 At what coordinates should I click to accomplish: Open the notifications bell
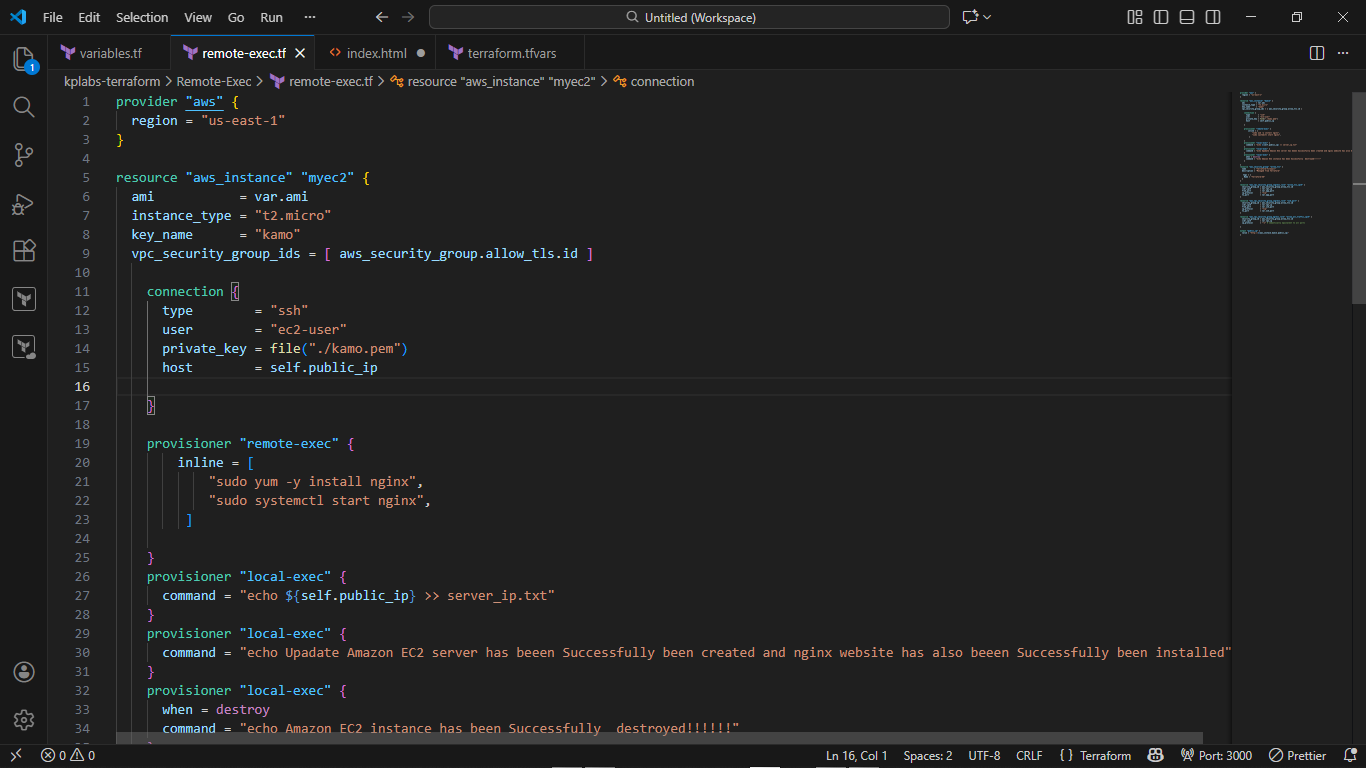click(1353, 755)
